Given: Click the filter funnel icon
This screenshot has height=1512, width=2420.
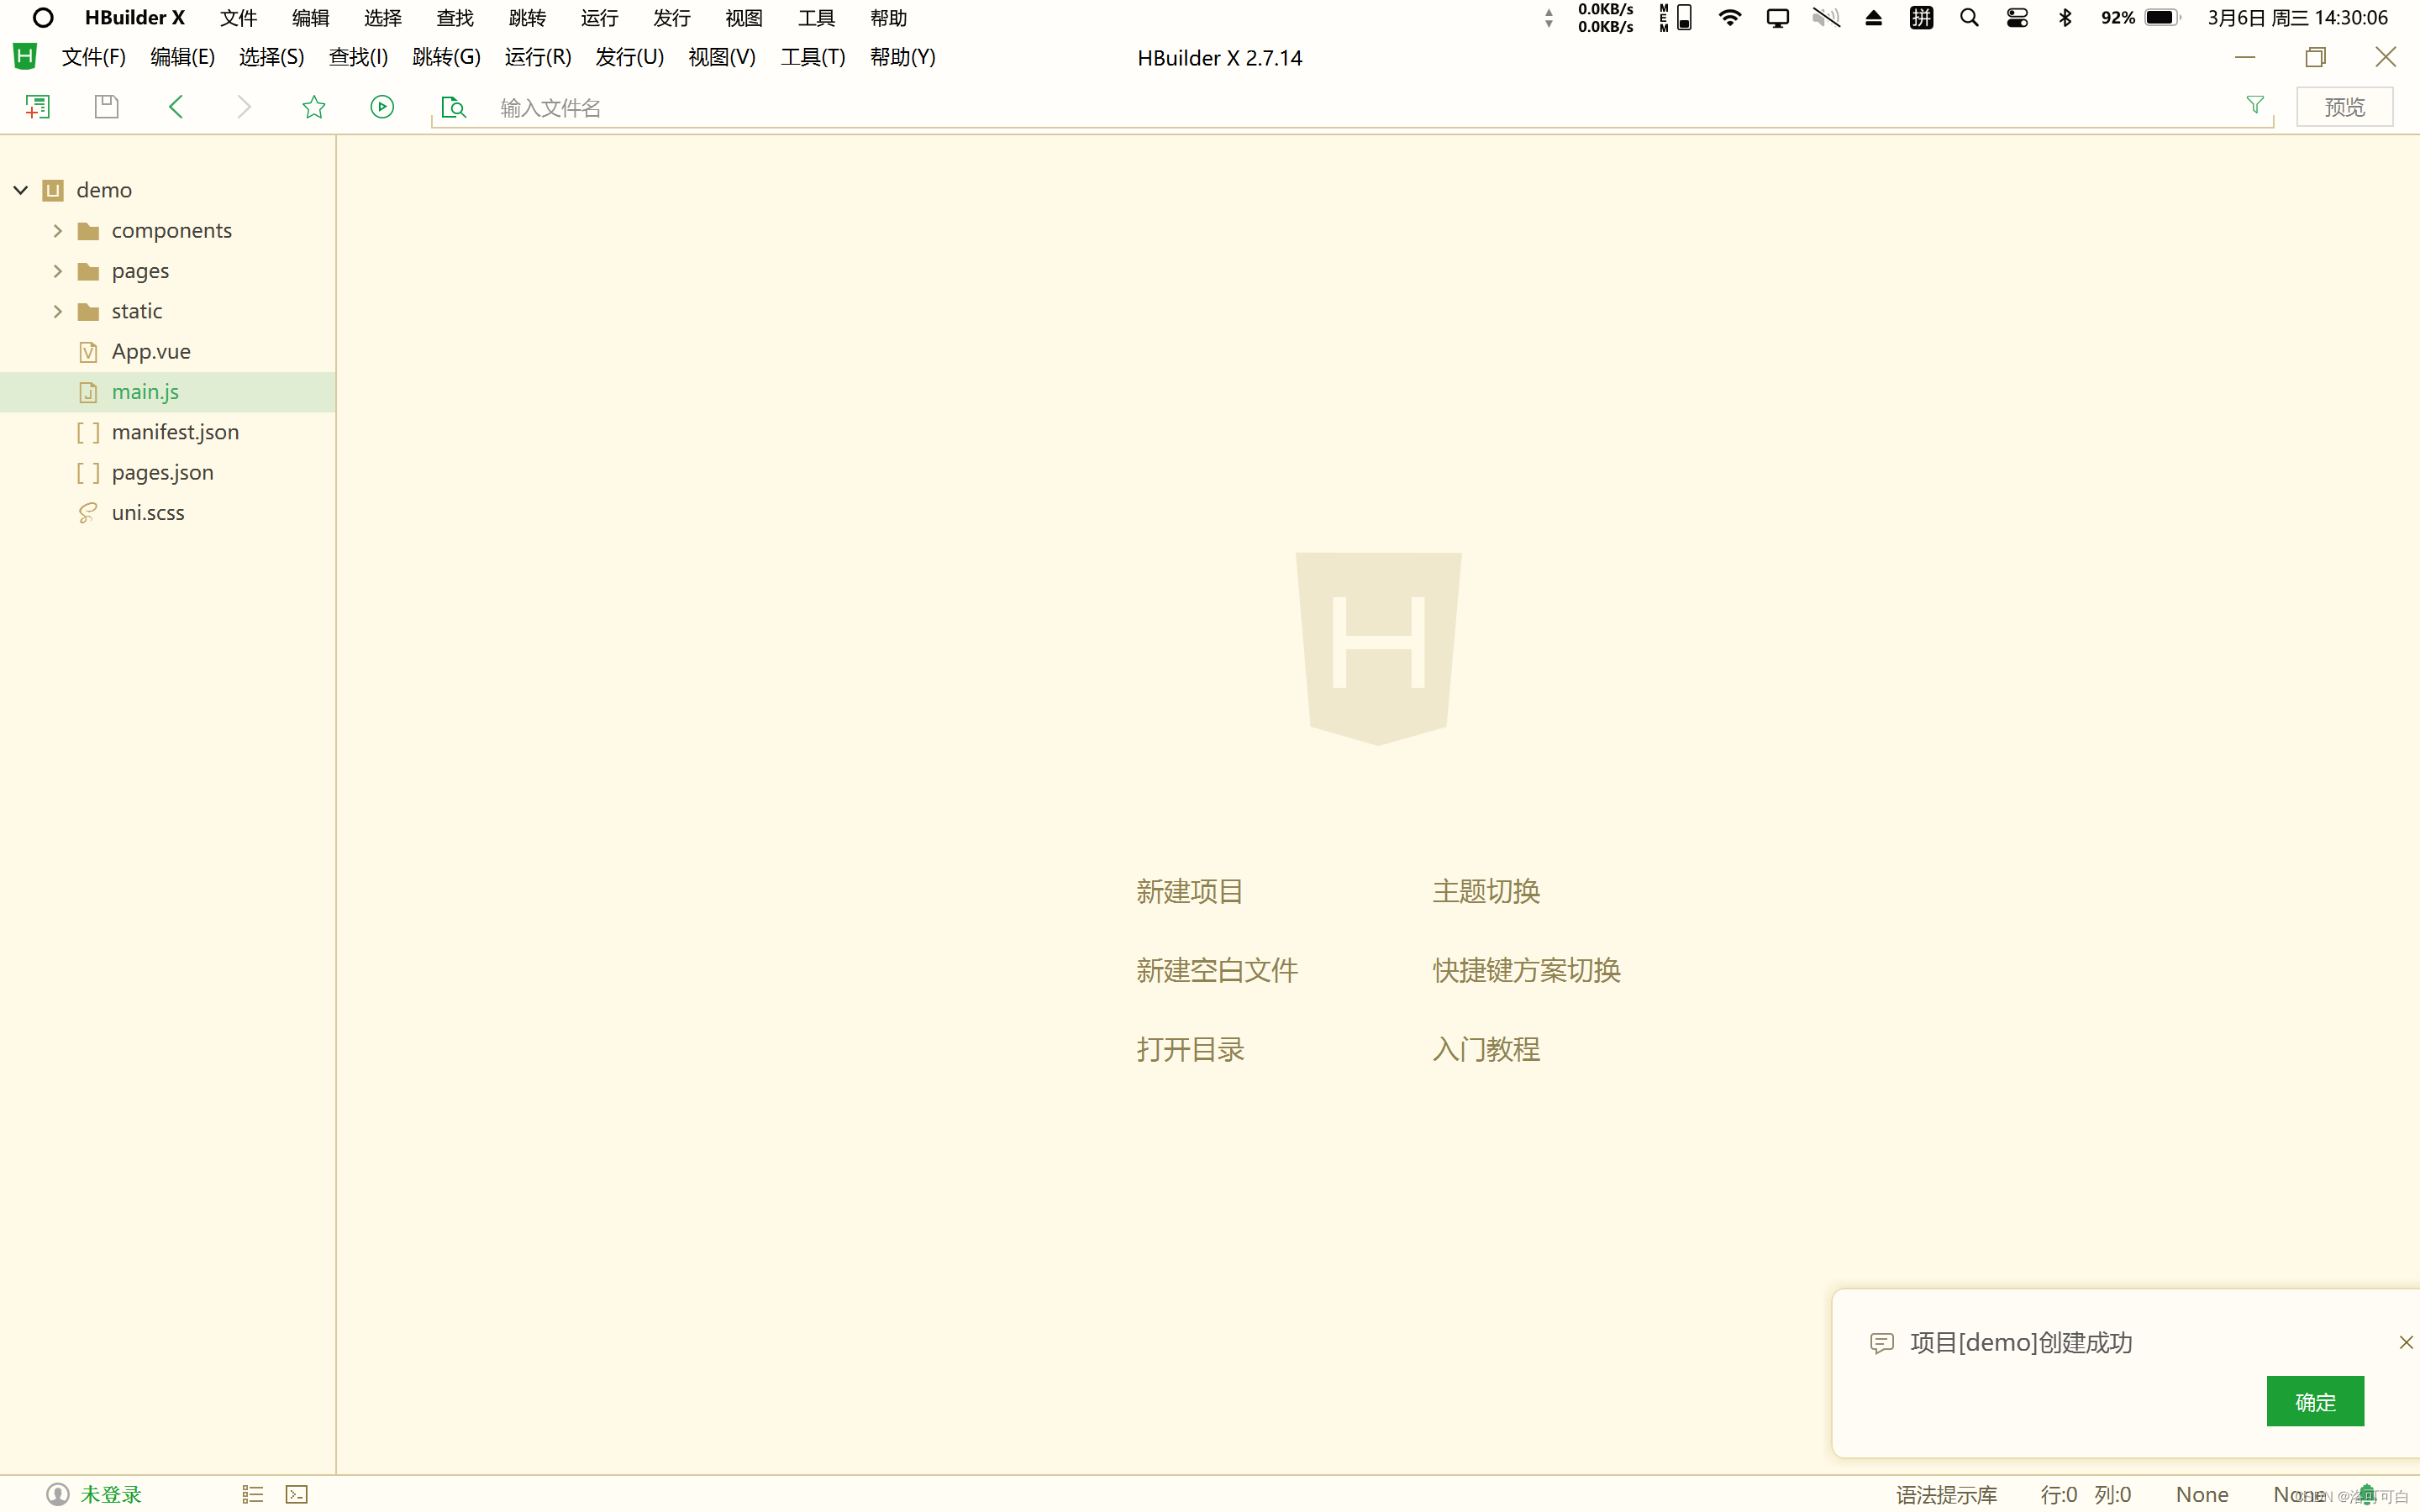Looking at the screenshot, I should pos(2254,105).
